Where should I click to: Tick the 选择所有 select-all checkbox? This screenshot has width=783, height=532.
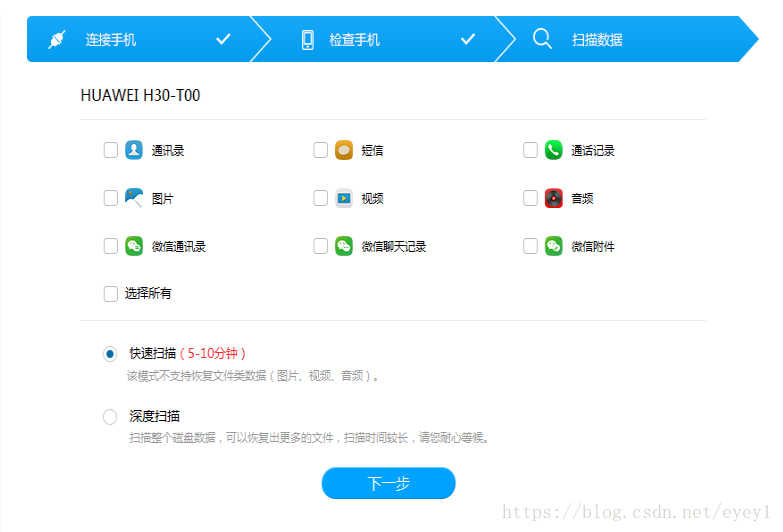click(x=110, y=294)
